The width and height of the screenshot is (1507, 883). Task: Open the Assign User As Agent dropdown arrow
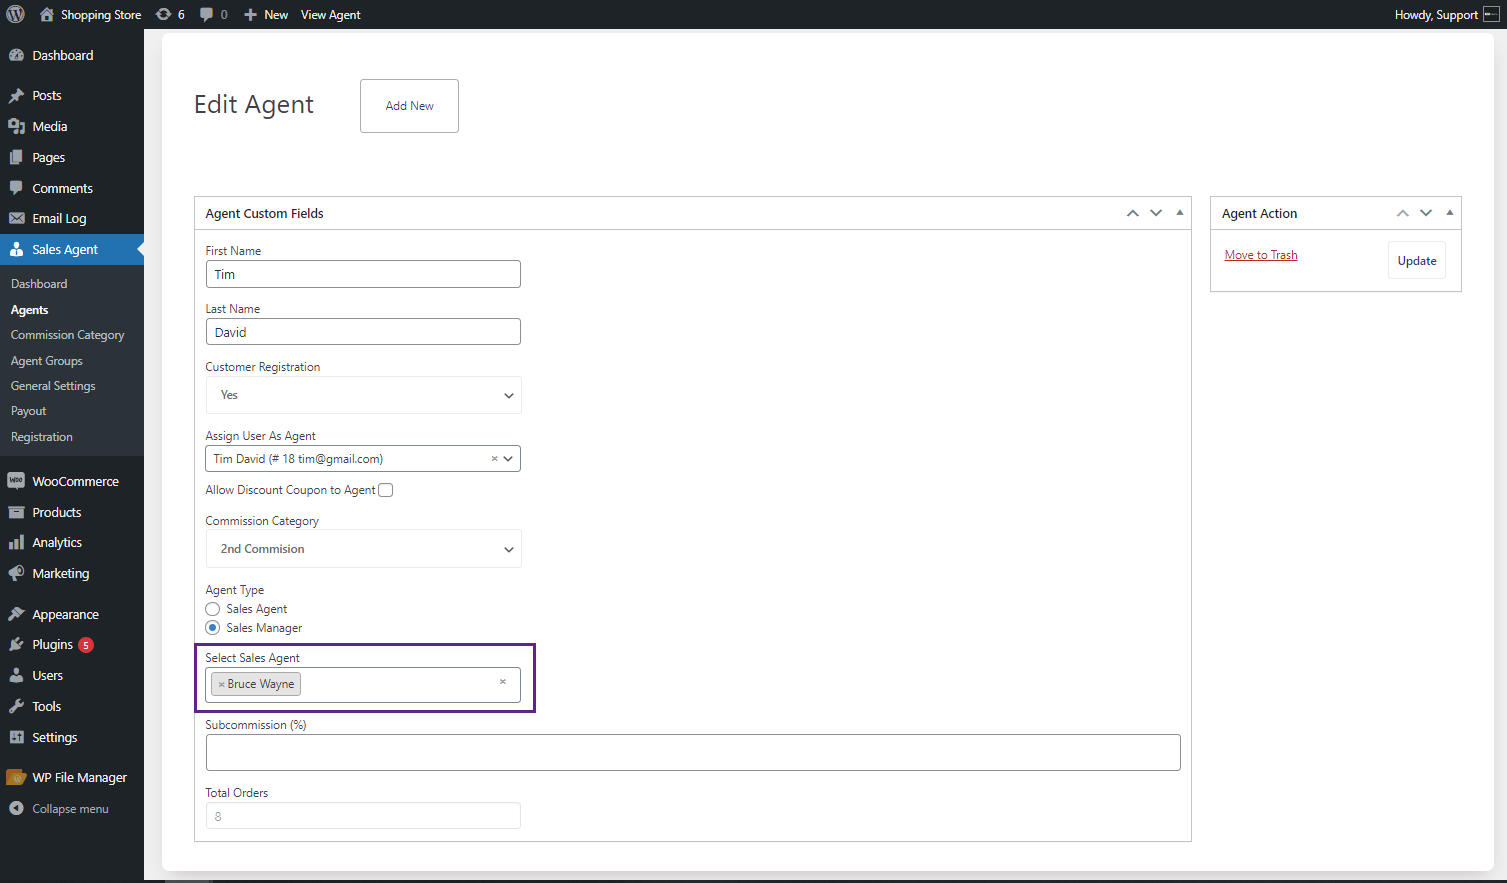(x=509, y=459)
